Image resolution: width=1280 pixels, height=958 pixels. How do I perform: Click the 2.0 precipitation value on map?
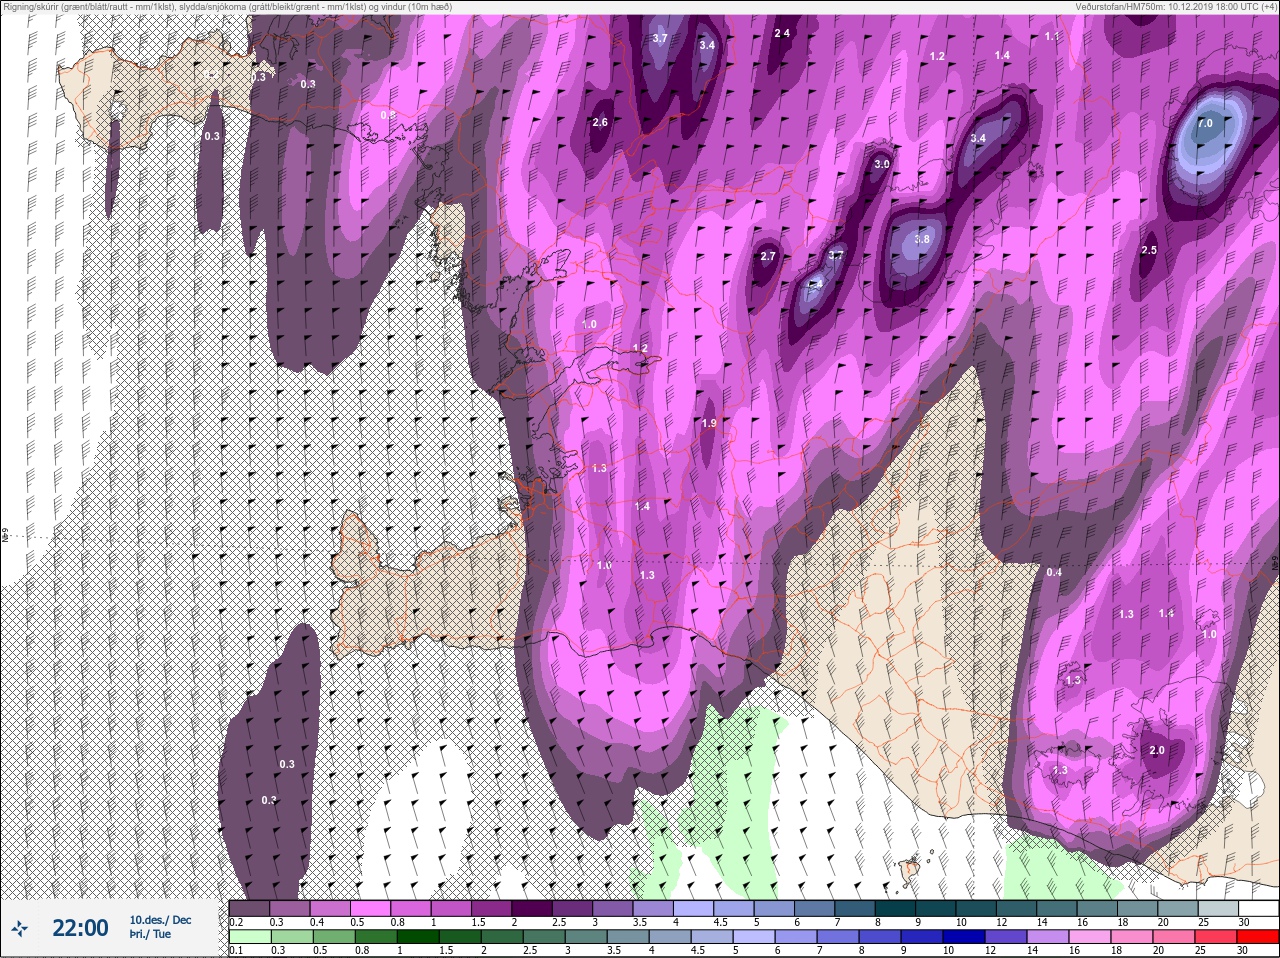[1157, 750]
